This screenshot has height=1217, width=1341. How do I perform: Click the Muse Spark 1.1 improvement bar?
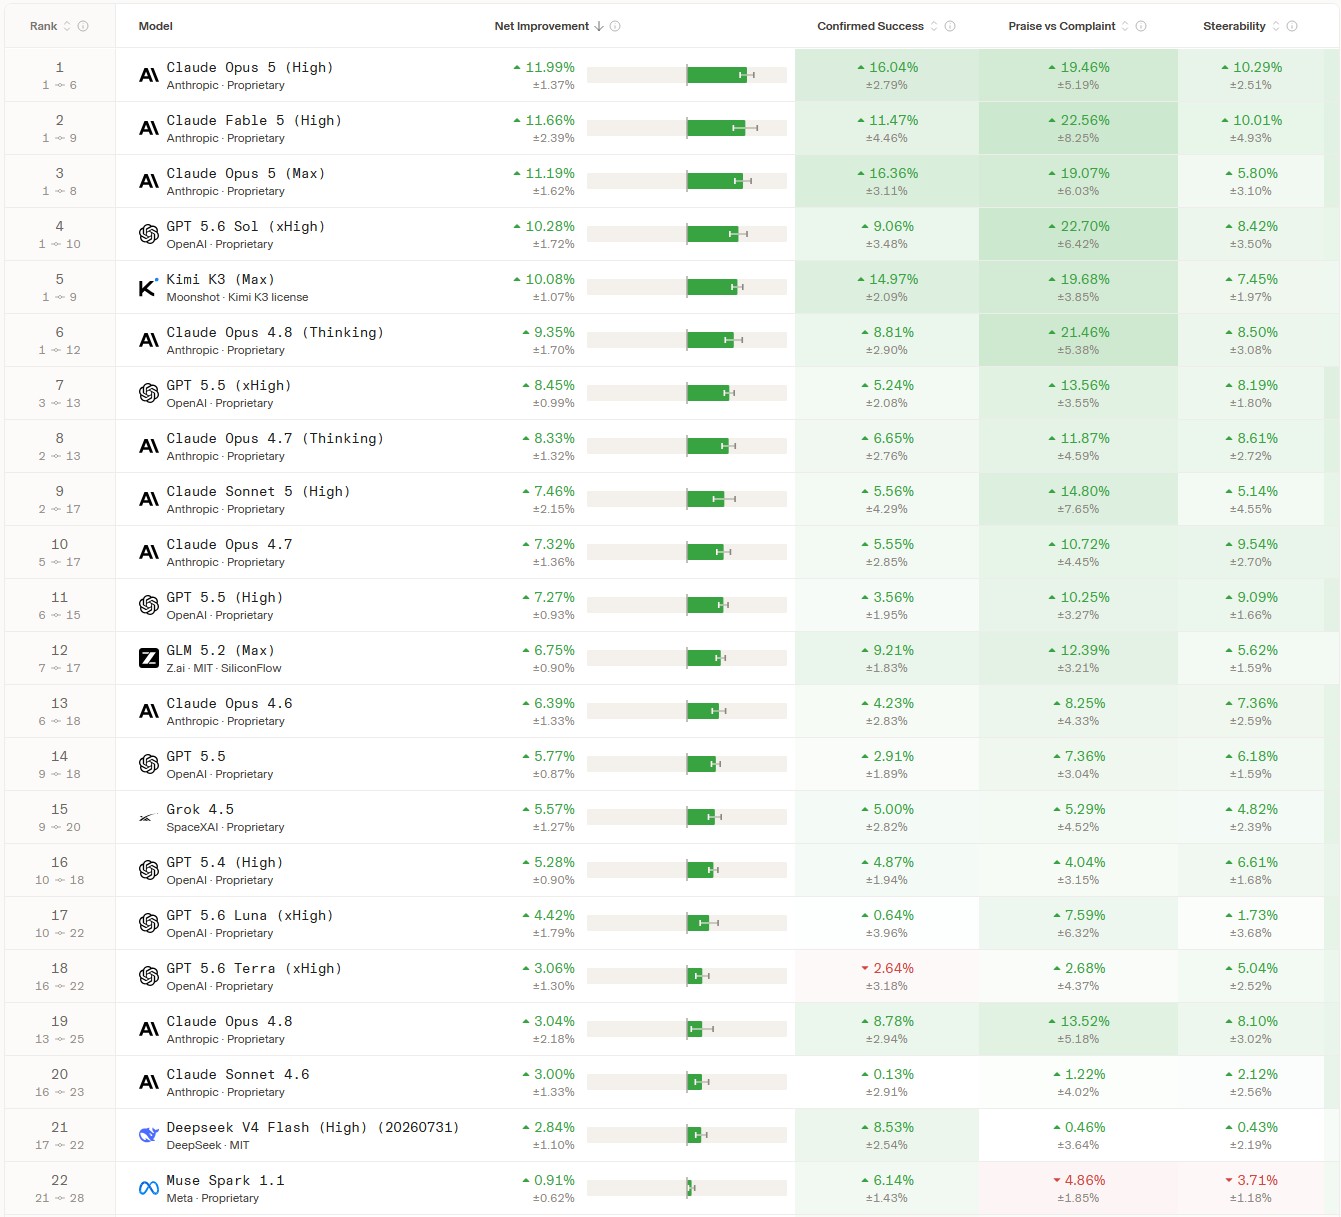(x=687, y=1188)
